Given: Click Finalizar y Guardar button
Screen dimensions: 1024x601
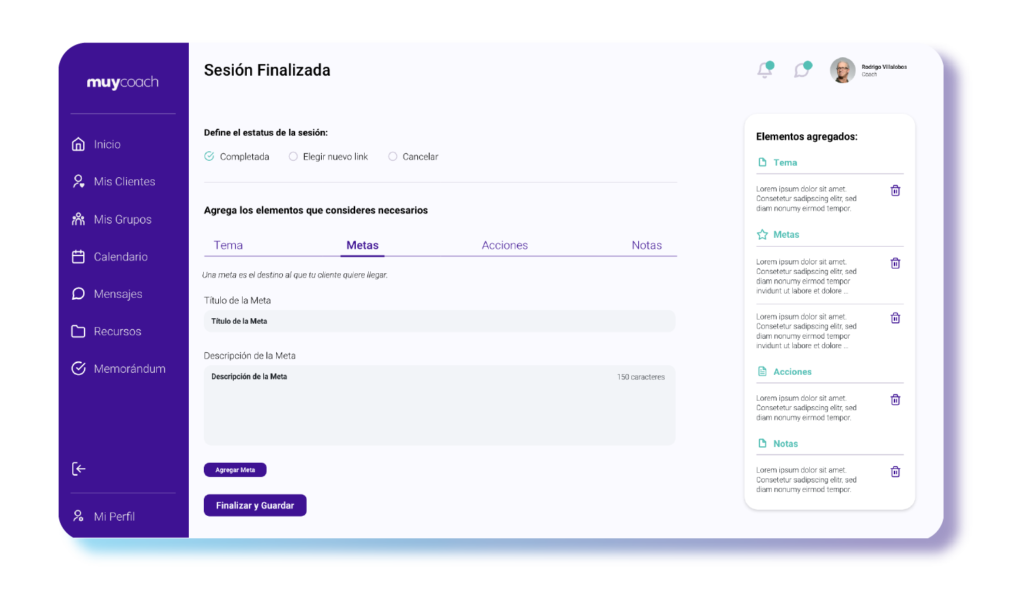Looking at the screenshot, I should [255, 506].
